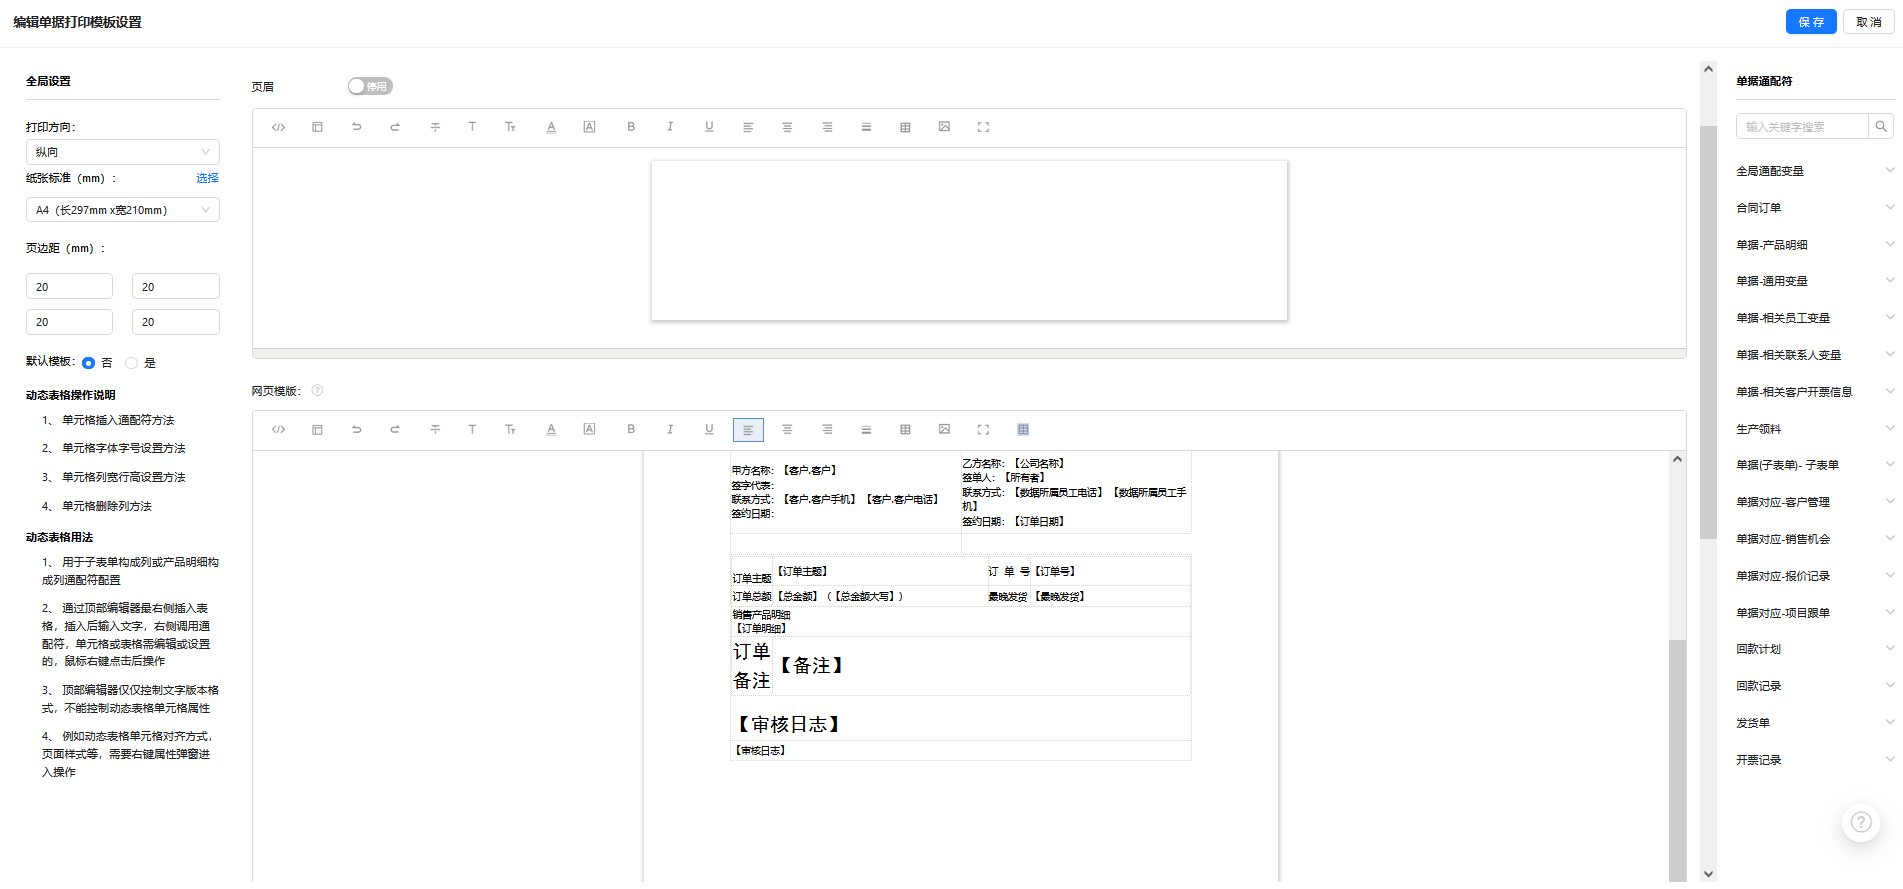Viewport: 1903px width, 889px height.
Task: Click the 选择 link beside 纸张标准
Action: (x=207, y=178)
